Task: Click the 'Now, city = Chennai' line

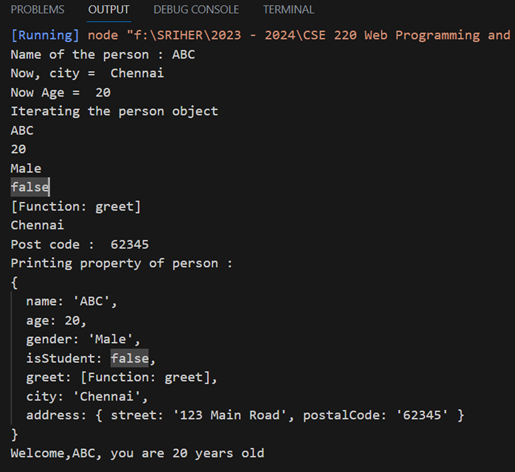Action: pos(87,73)
